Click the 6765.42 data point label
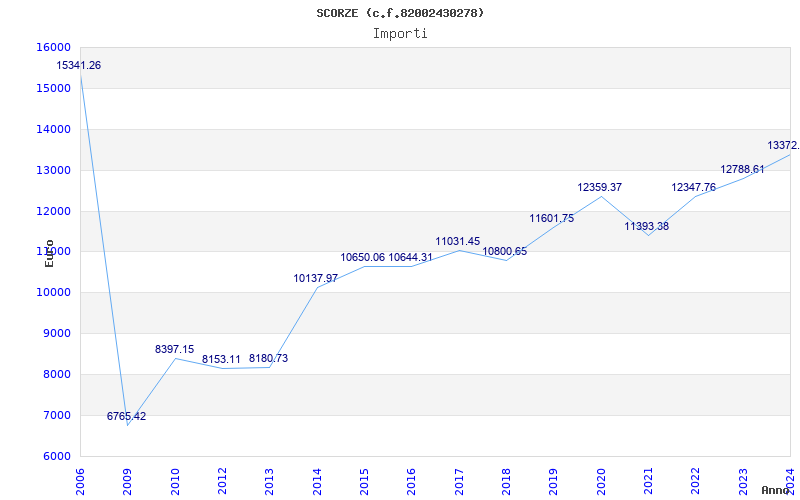Viewport: 800px width, 500px height. 126,416
